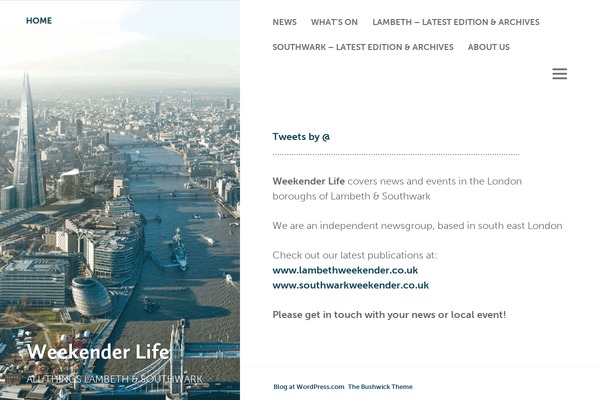Screen dimensions: 600x400
Task: Visit the ABOUT US page
Action: tap(489, 47)
